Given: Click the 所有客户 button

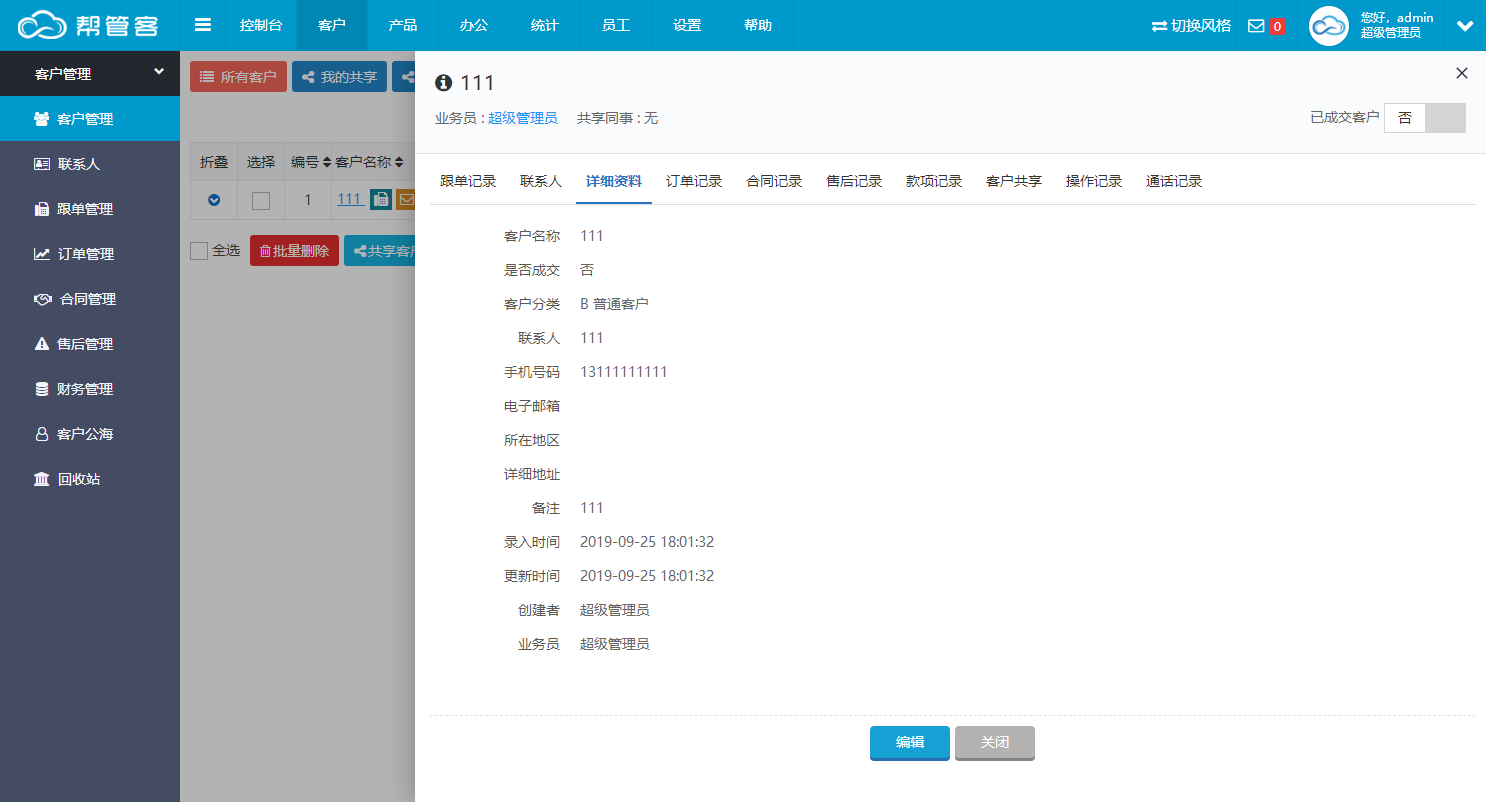Looking at the screenshot, I should click(238, 77).
